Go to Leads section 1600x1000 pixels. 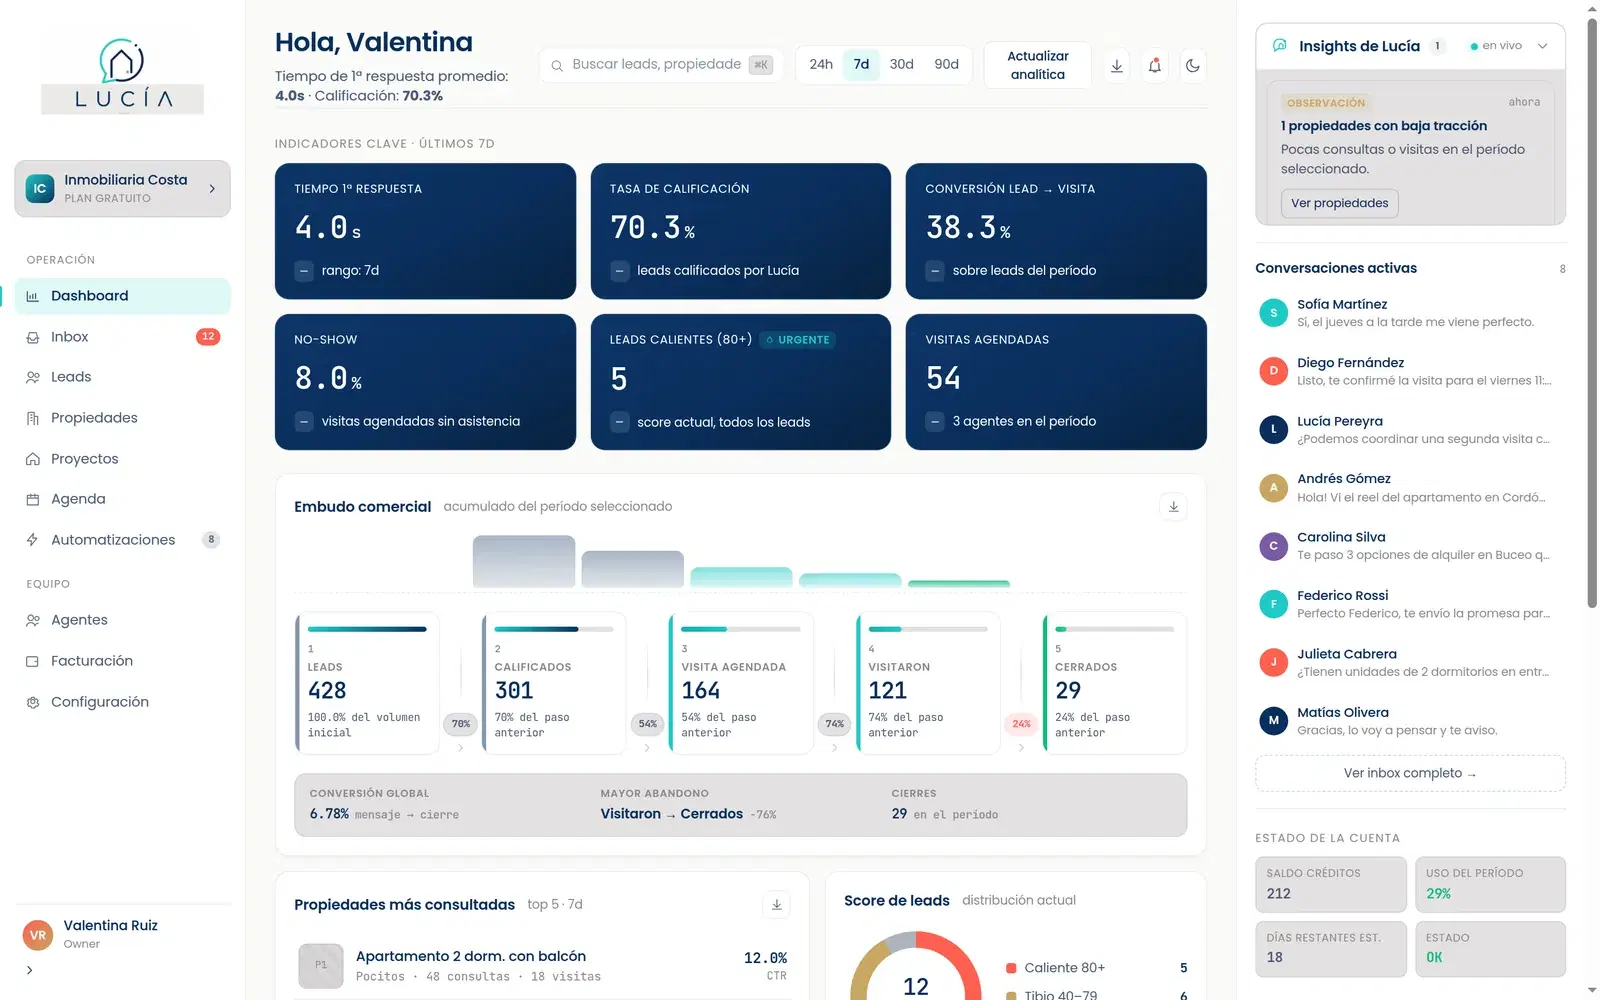(x=122, y=377)
